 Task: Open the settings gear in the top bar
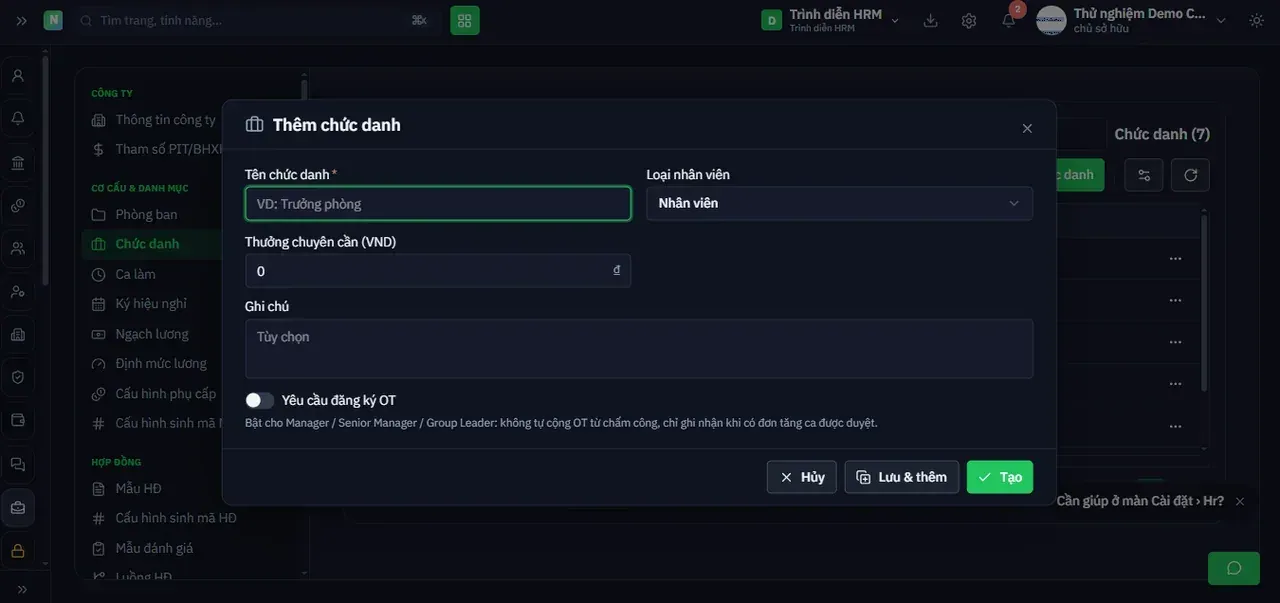(969, 20)
